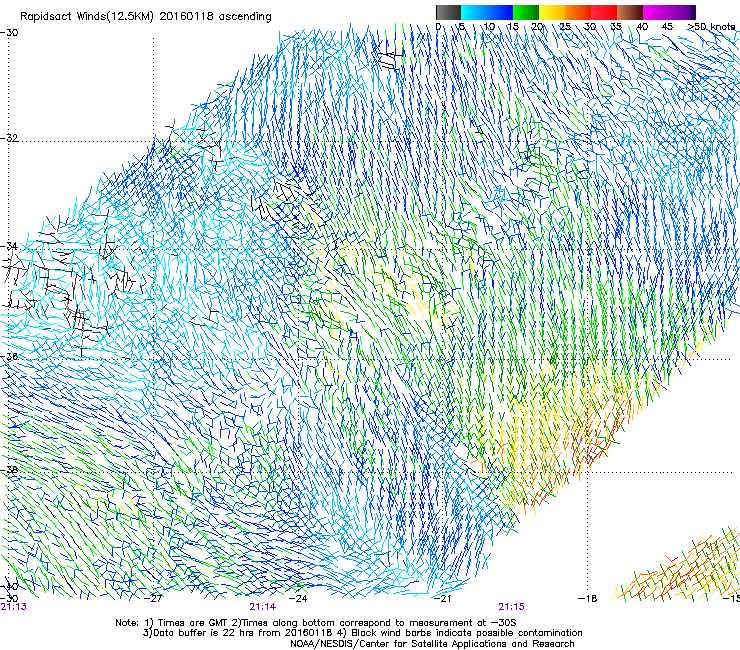
Task: Click the legend tick label '40'
Action: pos(642,26)
